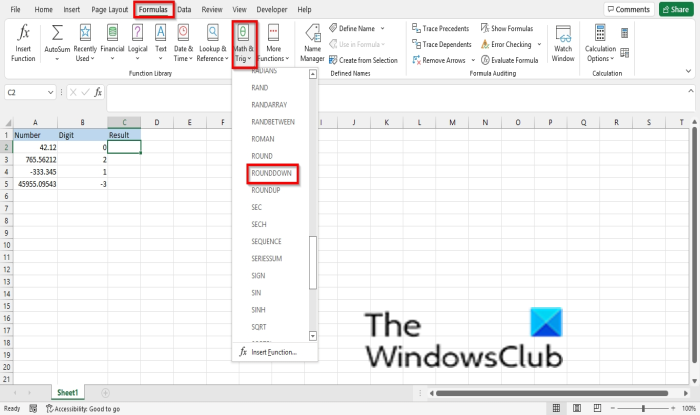Toggle Show Formulas
The height and width of the screenshot is (415, 700).
[507, 29]
